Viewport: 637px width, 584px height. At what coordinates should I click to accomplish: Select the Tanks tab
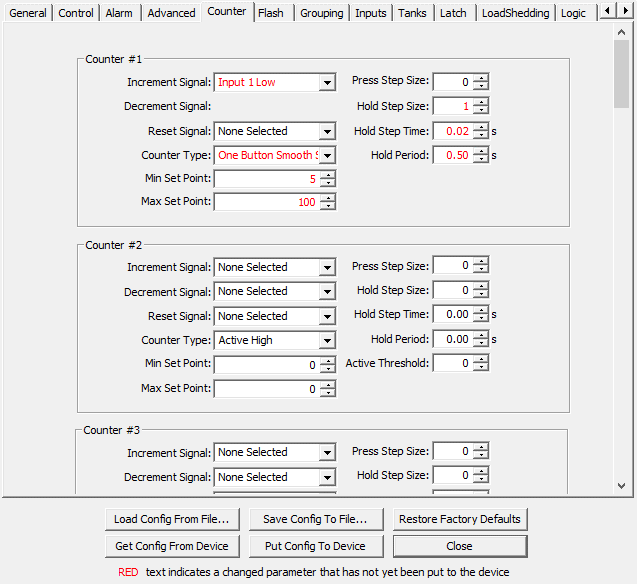pyautogui.click(x=412, y=13)
